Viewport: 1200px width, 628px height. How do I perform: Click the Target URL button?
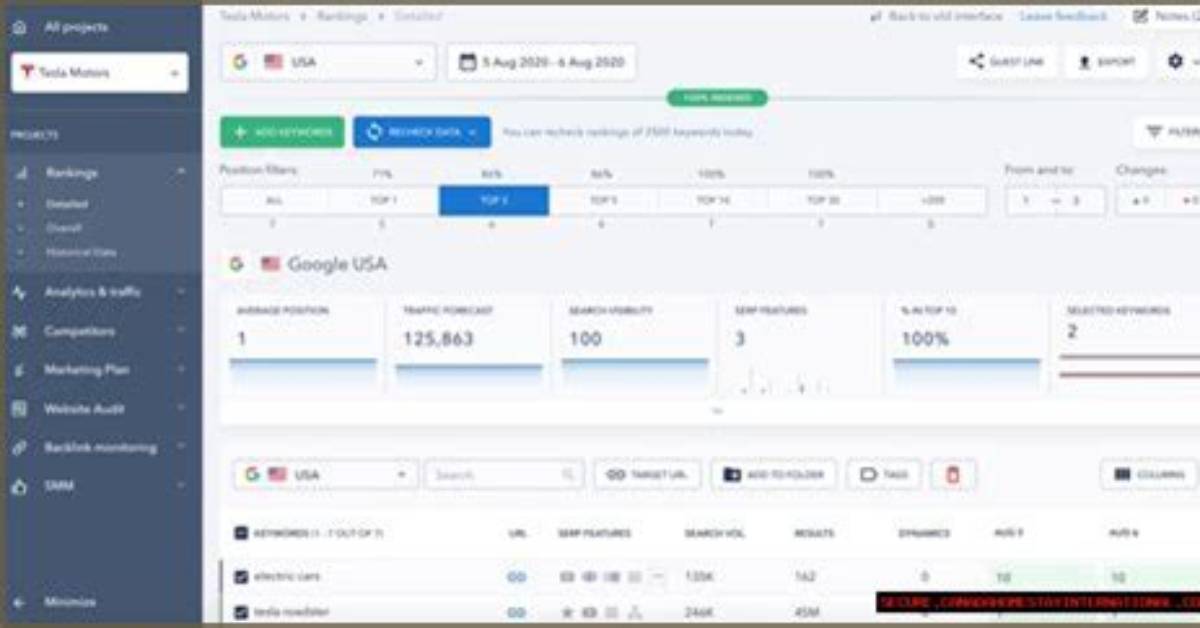pos(647,475)
